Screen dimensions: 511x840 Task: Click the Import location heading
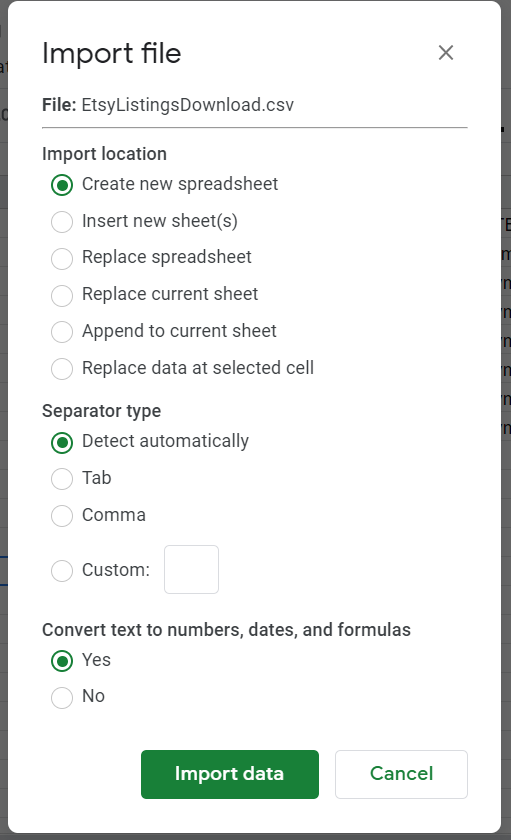point(104,154)
